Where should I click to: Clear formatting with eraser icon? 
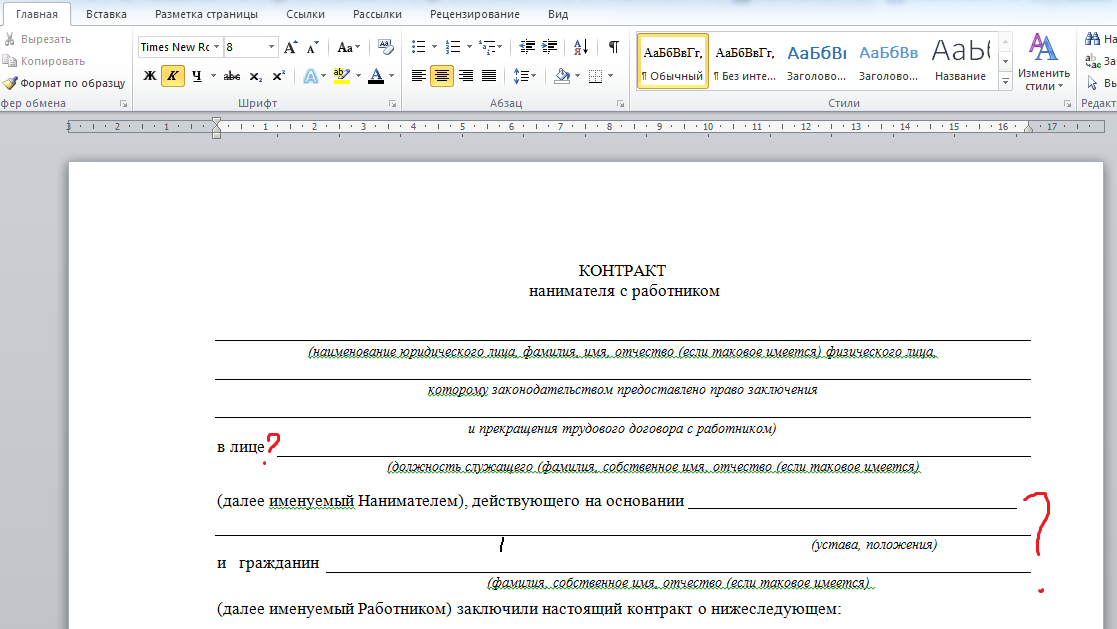click(385, 47)
